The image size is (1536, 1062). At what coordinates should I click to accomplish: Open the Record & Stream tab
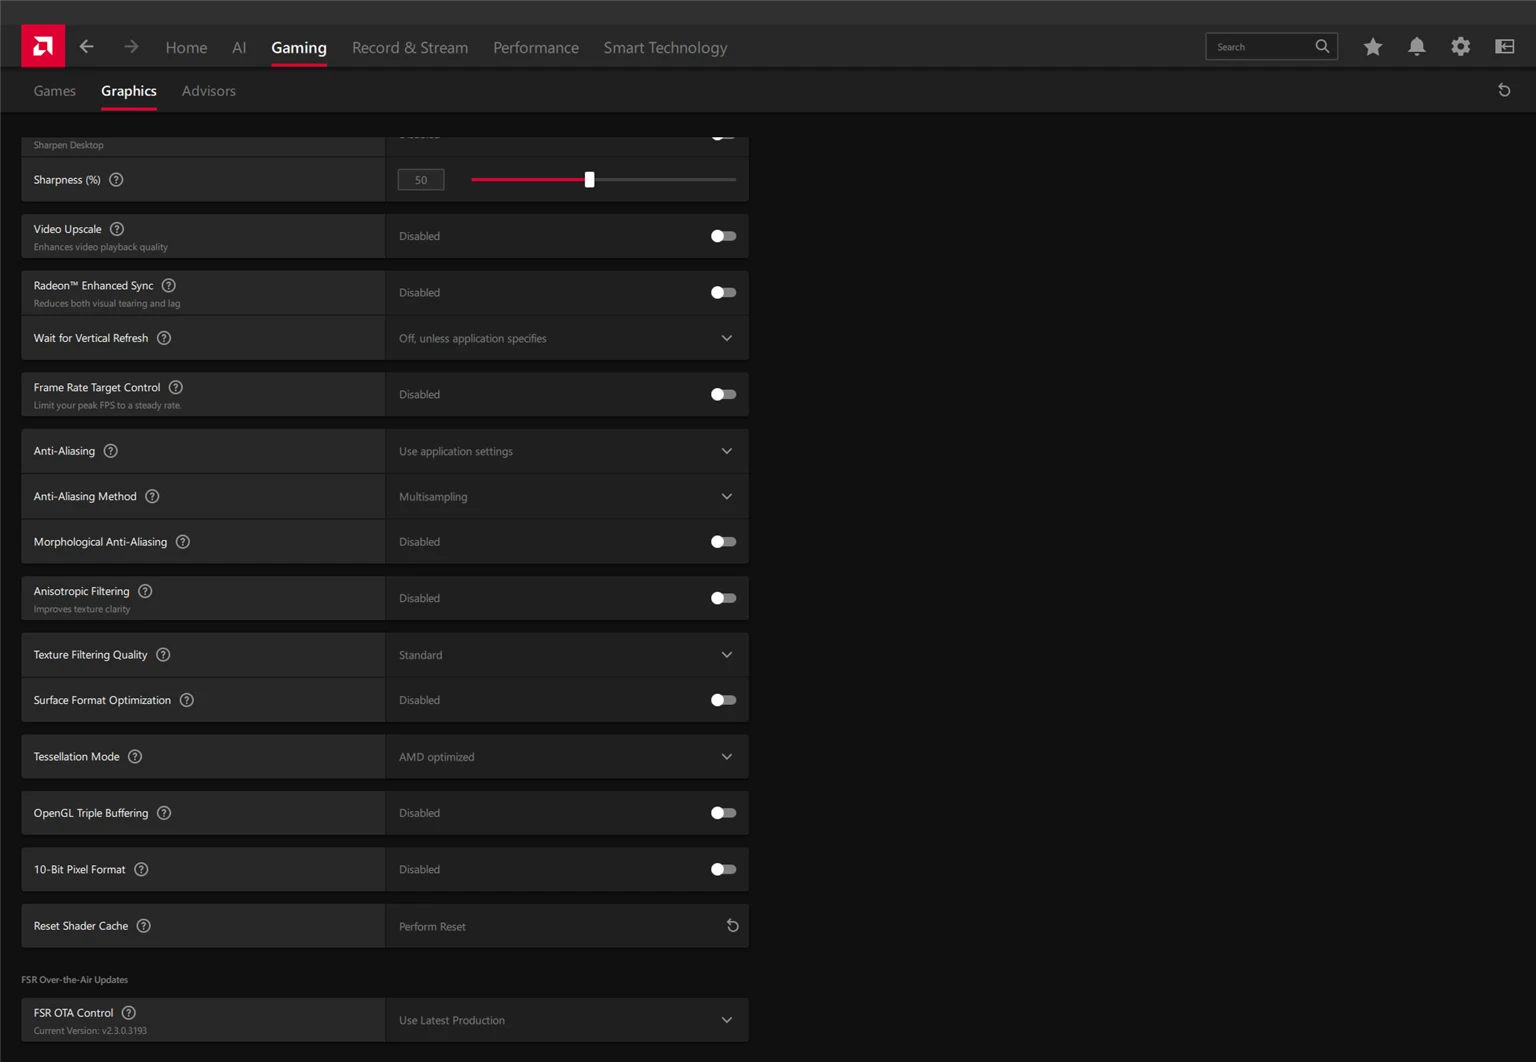(x=410, y=48)
